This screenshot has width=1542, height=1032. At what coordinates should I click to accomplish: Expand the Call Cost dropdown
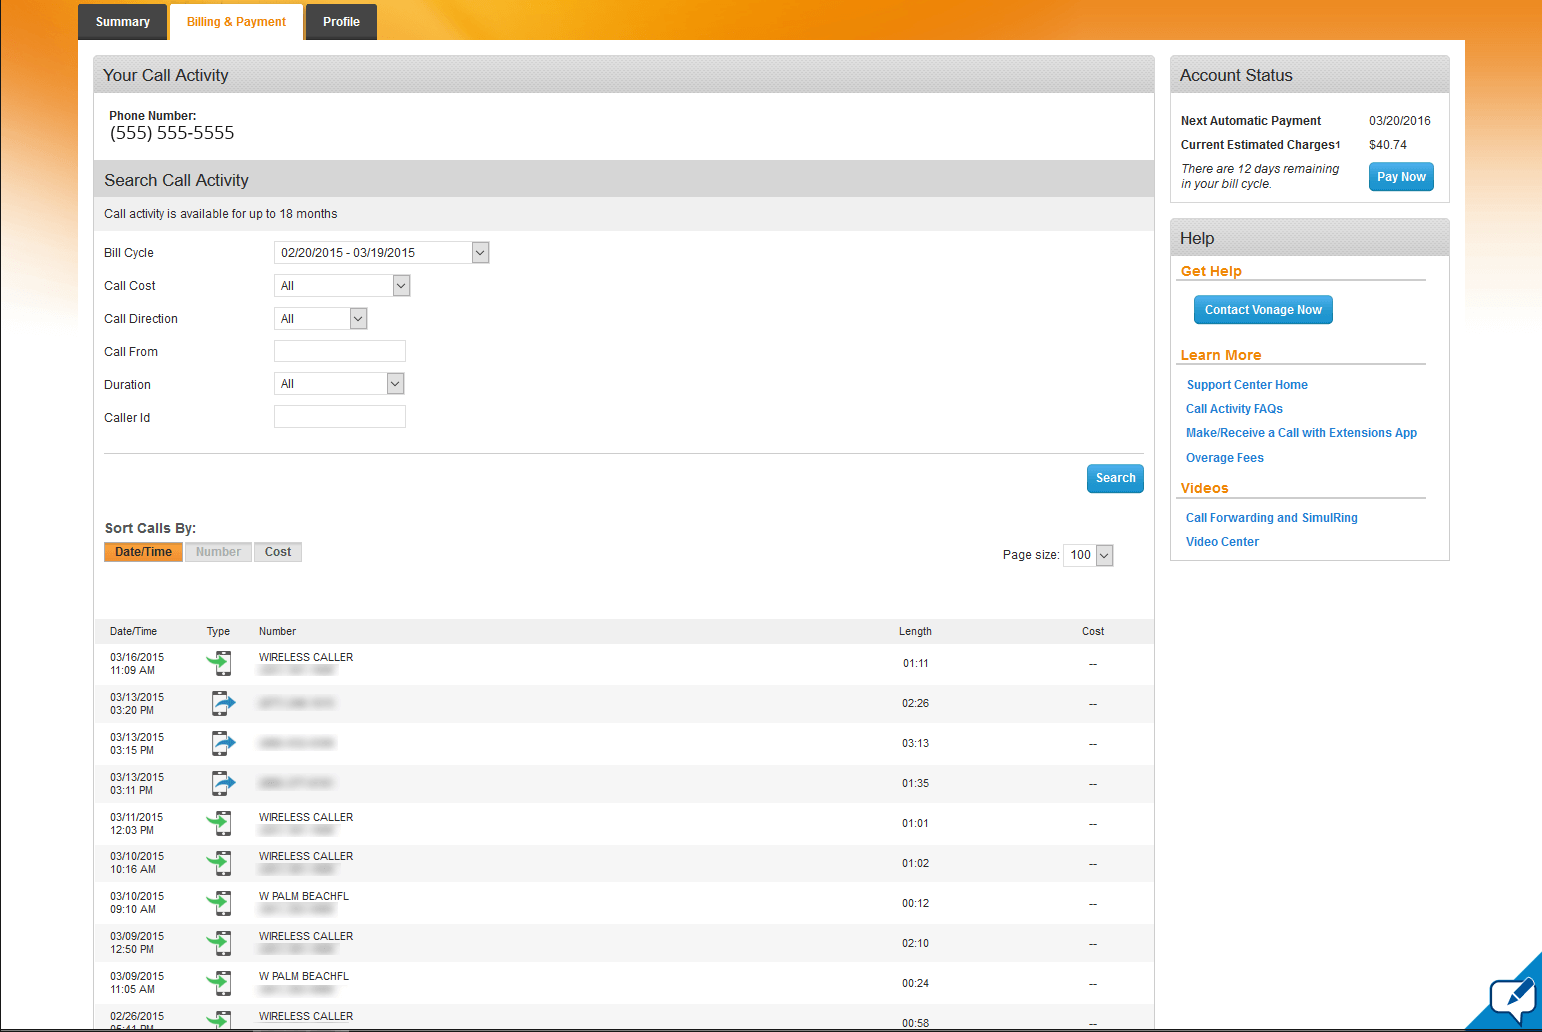(342, 286)
